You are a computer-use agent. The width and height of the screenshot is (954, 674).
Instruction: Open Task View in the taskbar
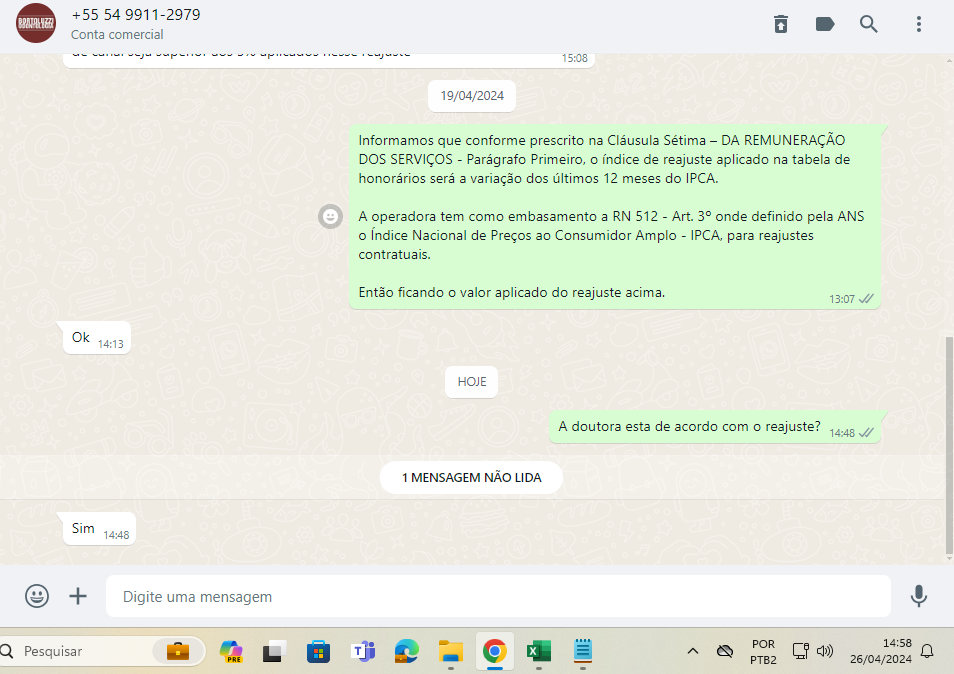click(x=274, y=651)
